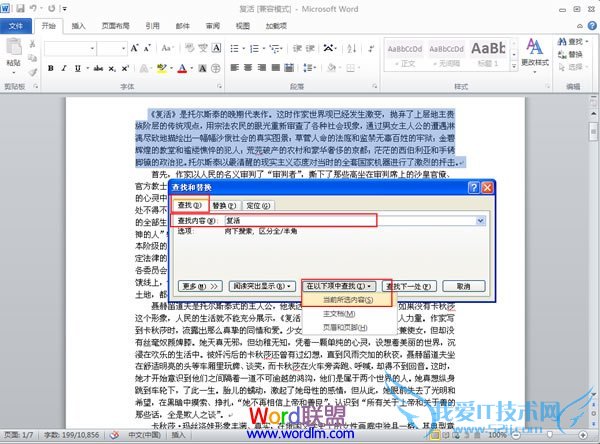Select the Heading 1 style
Viewport: 600px width, 444px height.
[488, 54]
